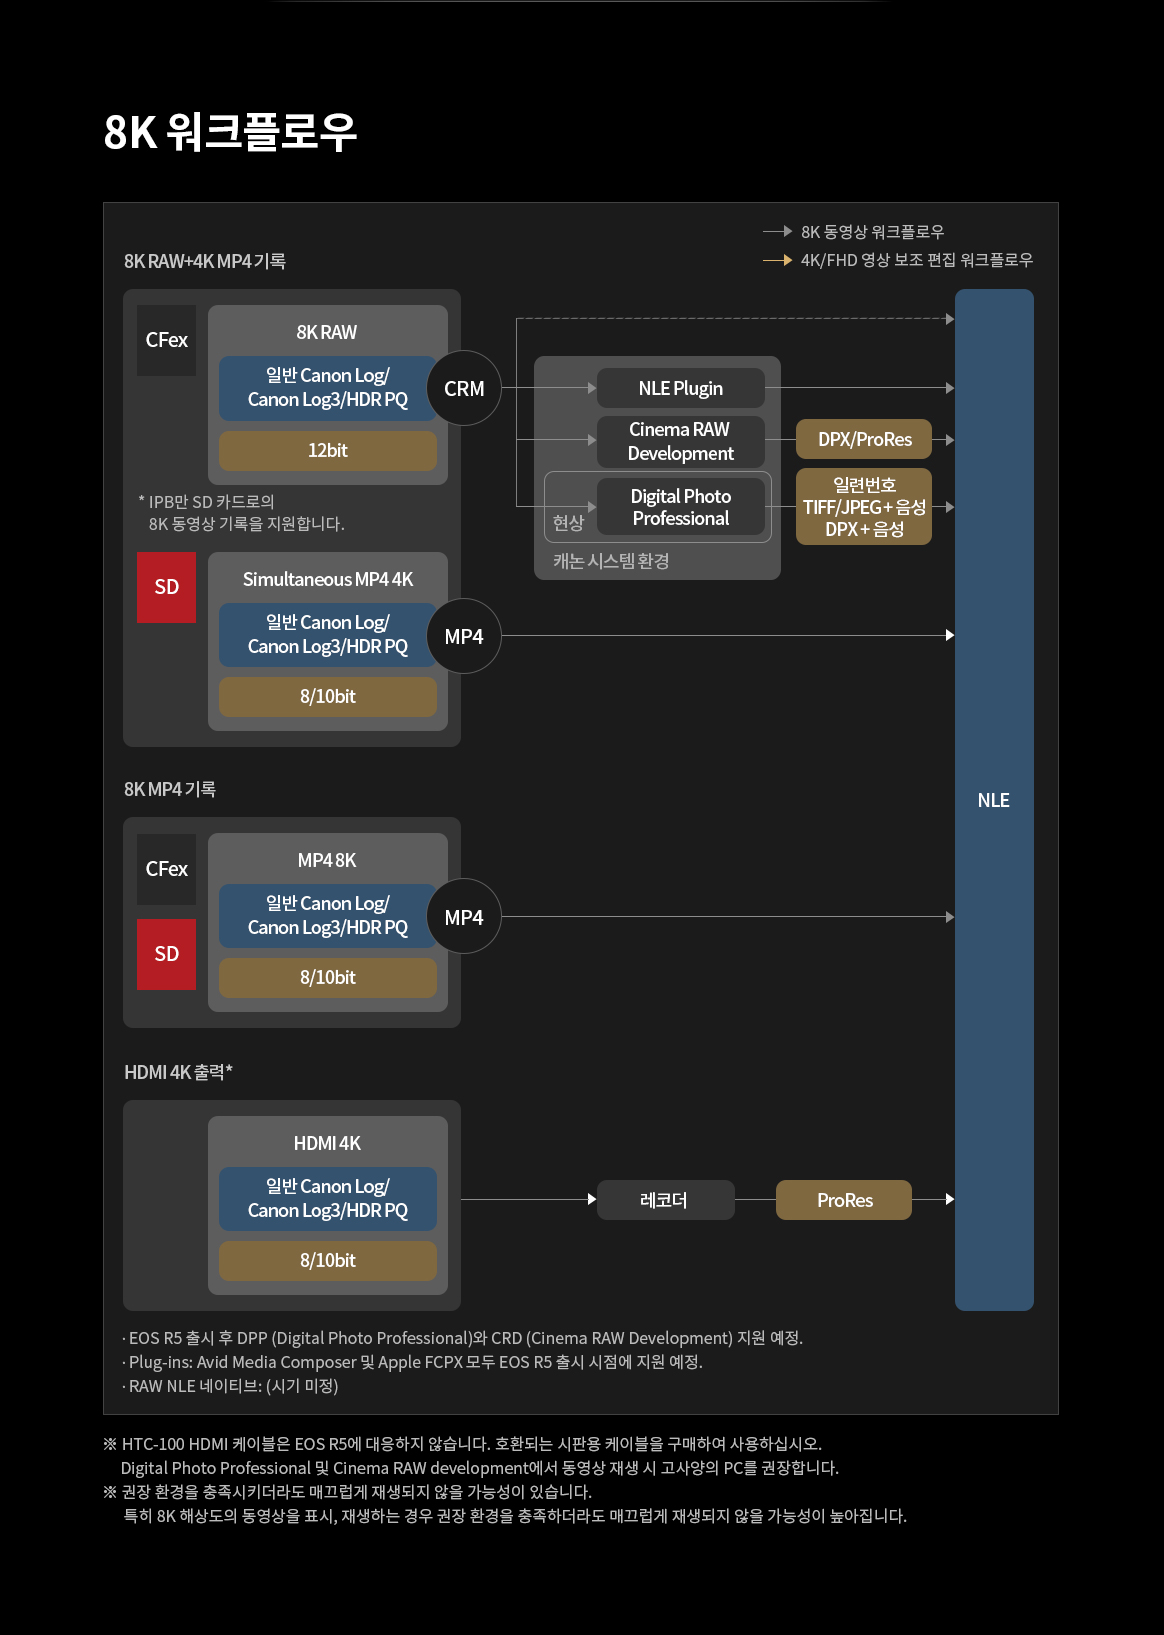Screen dimensions: 1164x1635
Task: Open the Digital Photo Professional box
Action: click(x=681, y=507)
